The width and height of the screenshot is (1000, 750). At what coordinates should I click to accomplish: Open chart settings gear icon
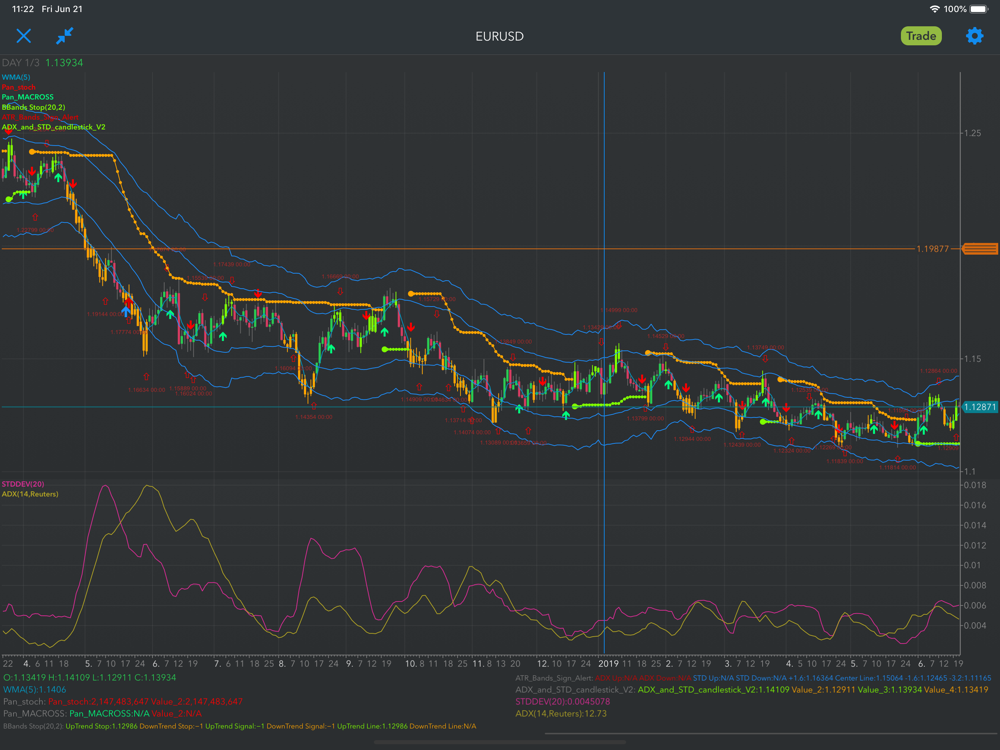coord(974,36)
